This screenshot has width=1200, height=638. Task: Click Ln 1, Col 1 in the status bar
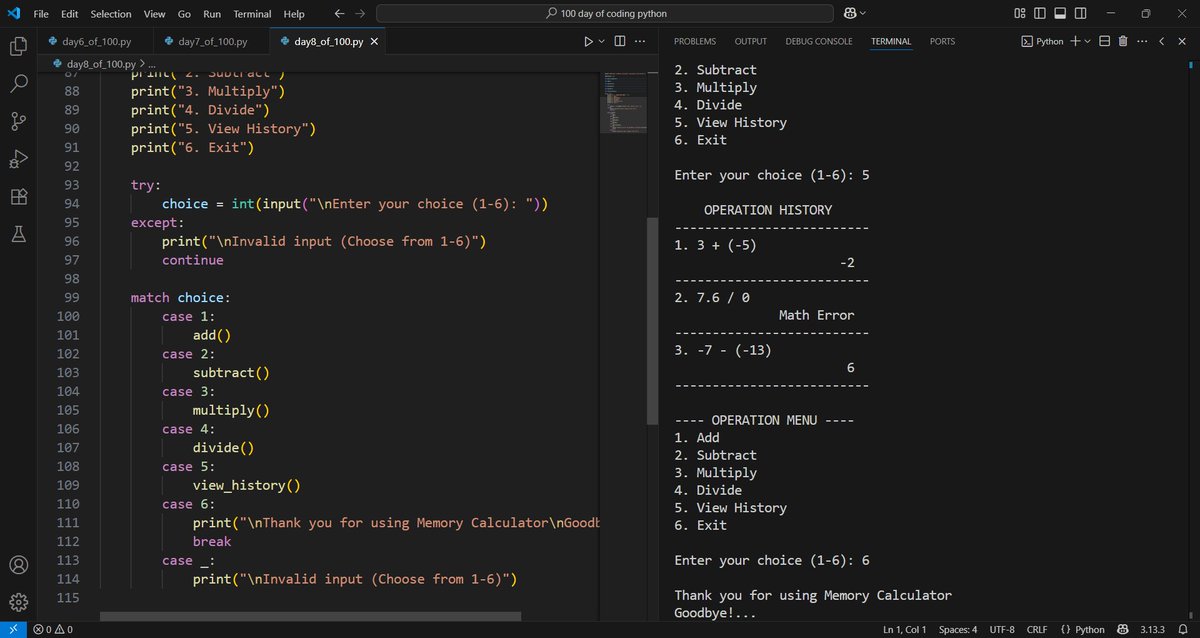(905, 630)
